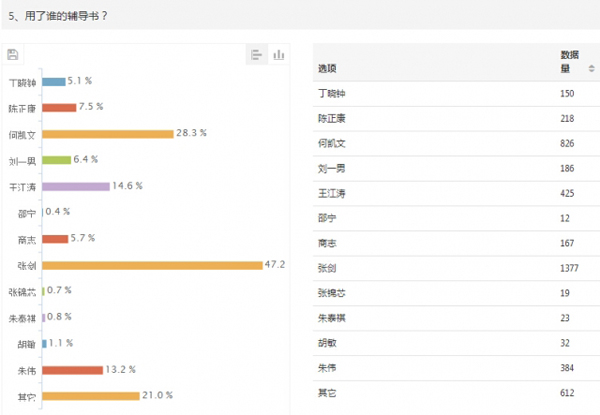Viewport: 600px width, 415px height.
Task: Click the 其它 bar showing 21.0 %
Action: pyautogui.click(x=91, y=396)
